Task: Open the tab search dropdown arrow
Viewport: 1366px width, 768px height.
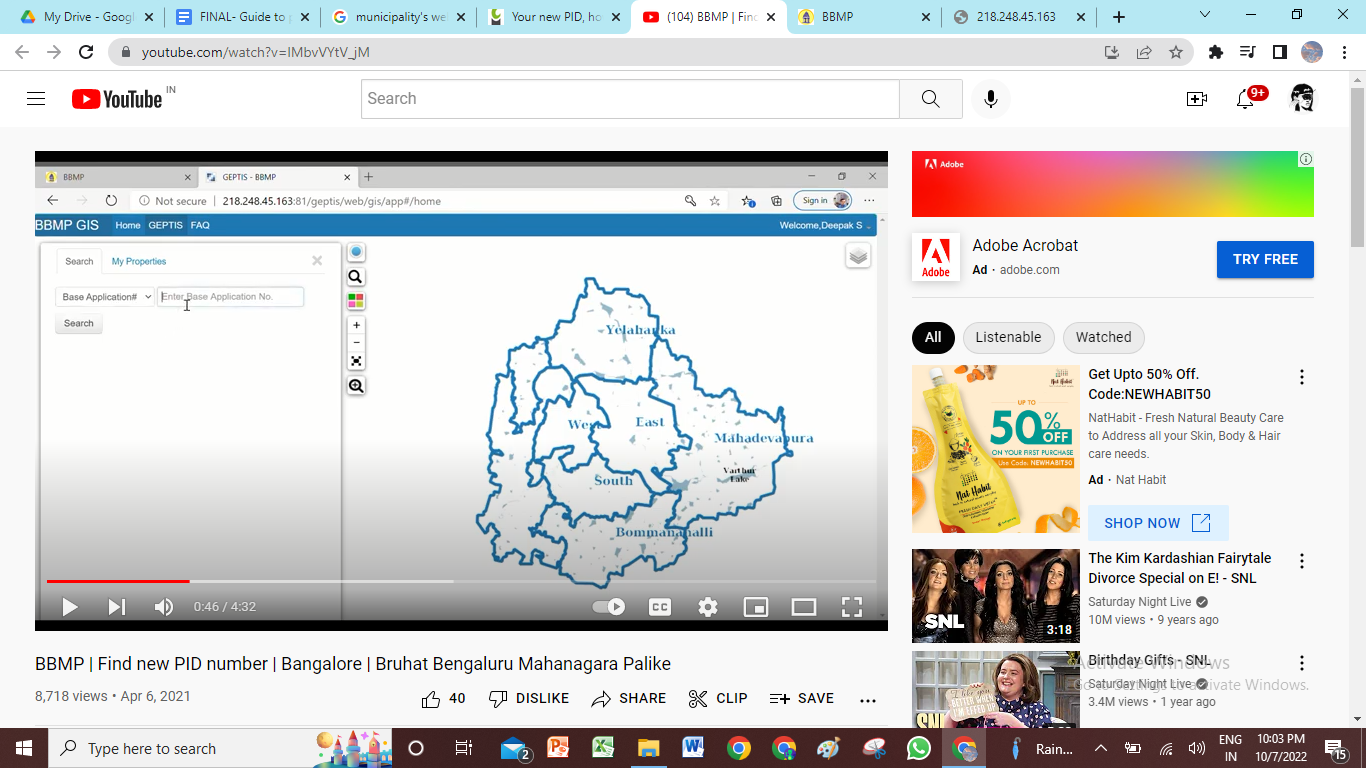Action: (1205, 15)
